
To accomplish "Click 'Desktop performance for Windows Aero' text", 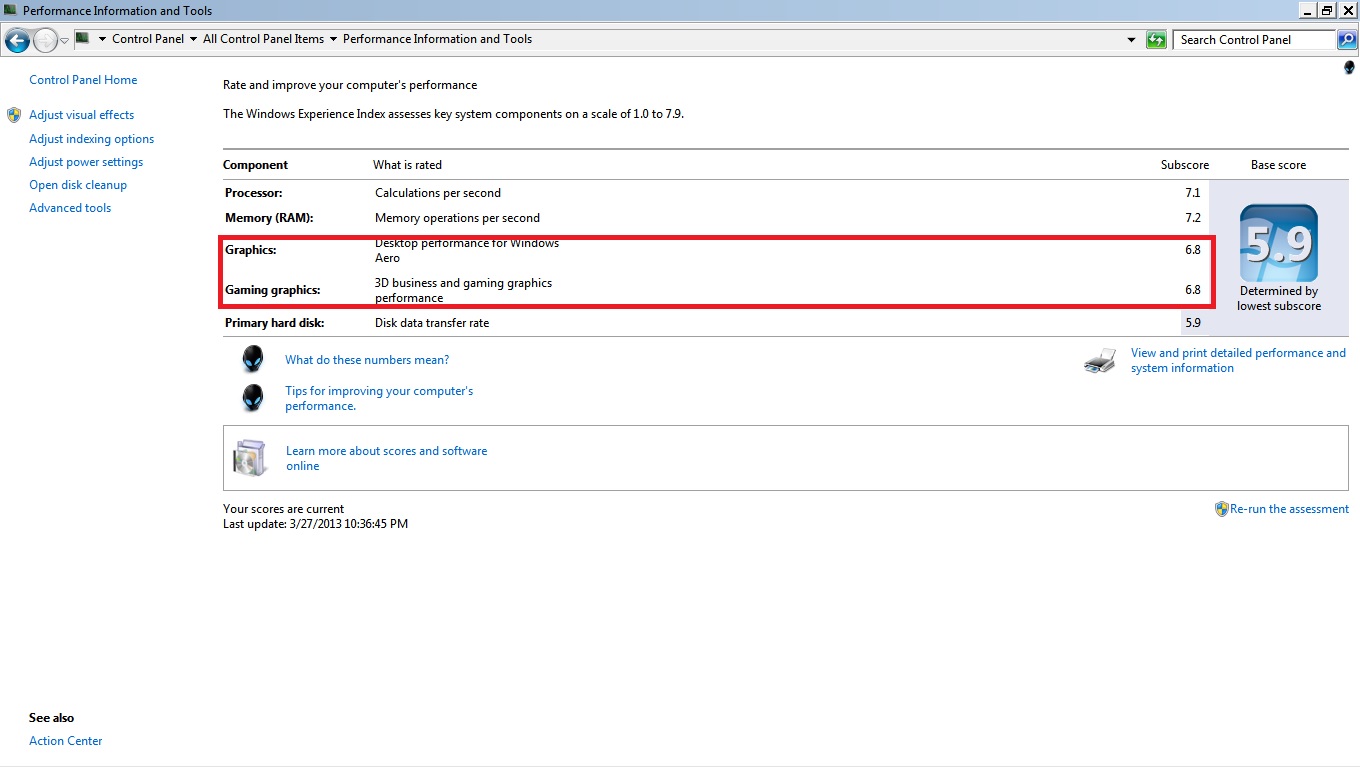I will 467,250.
